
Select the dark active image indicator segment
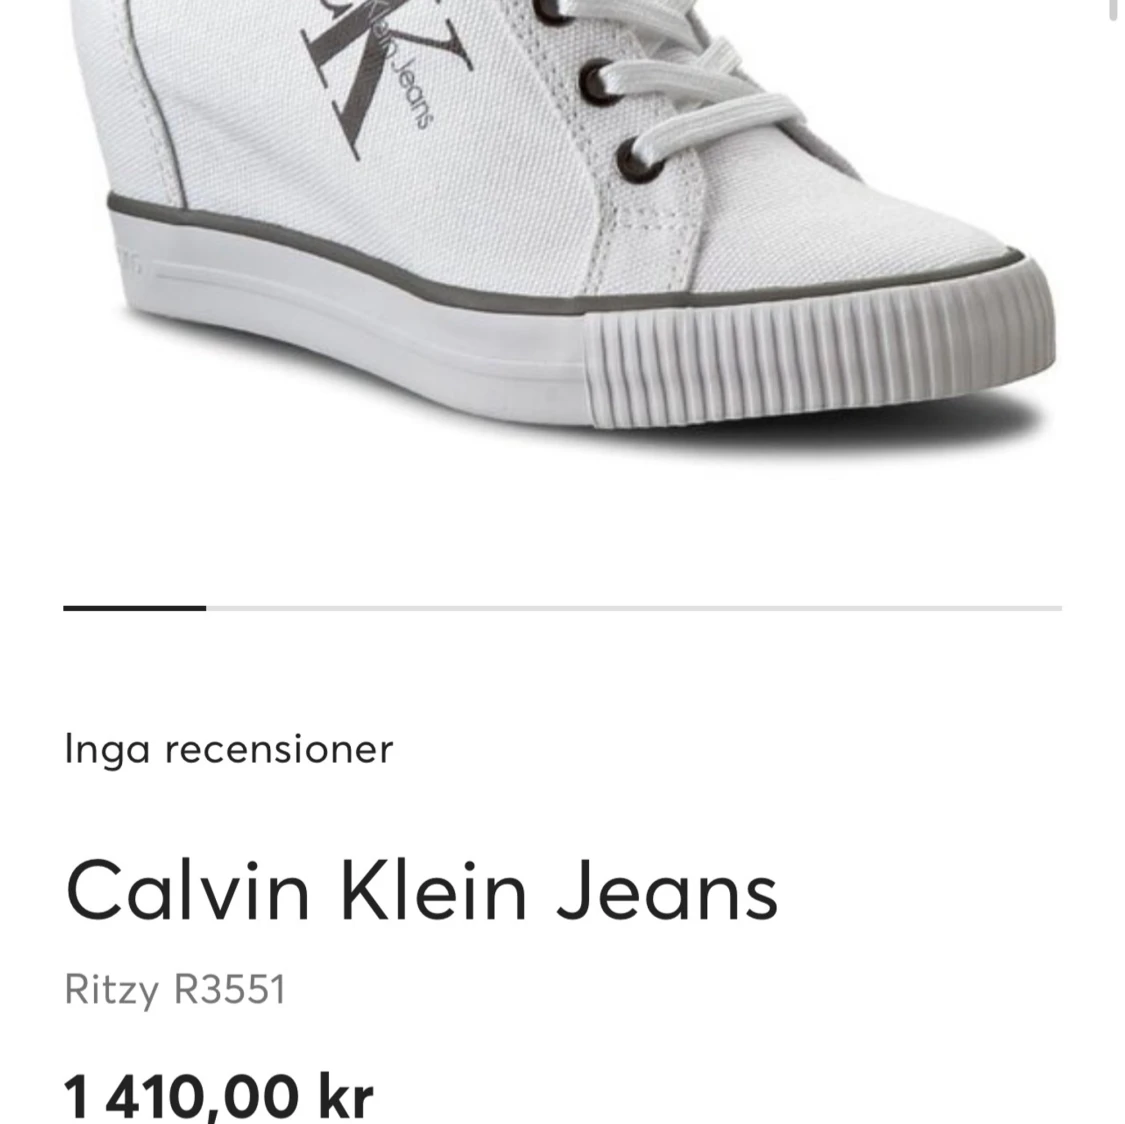tap(135, 608)
